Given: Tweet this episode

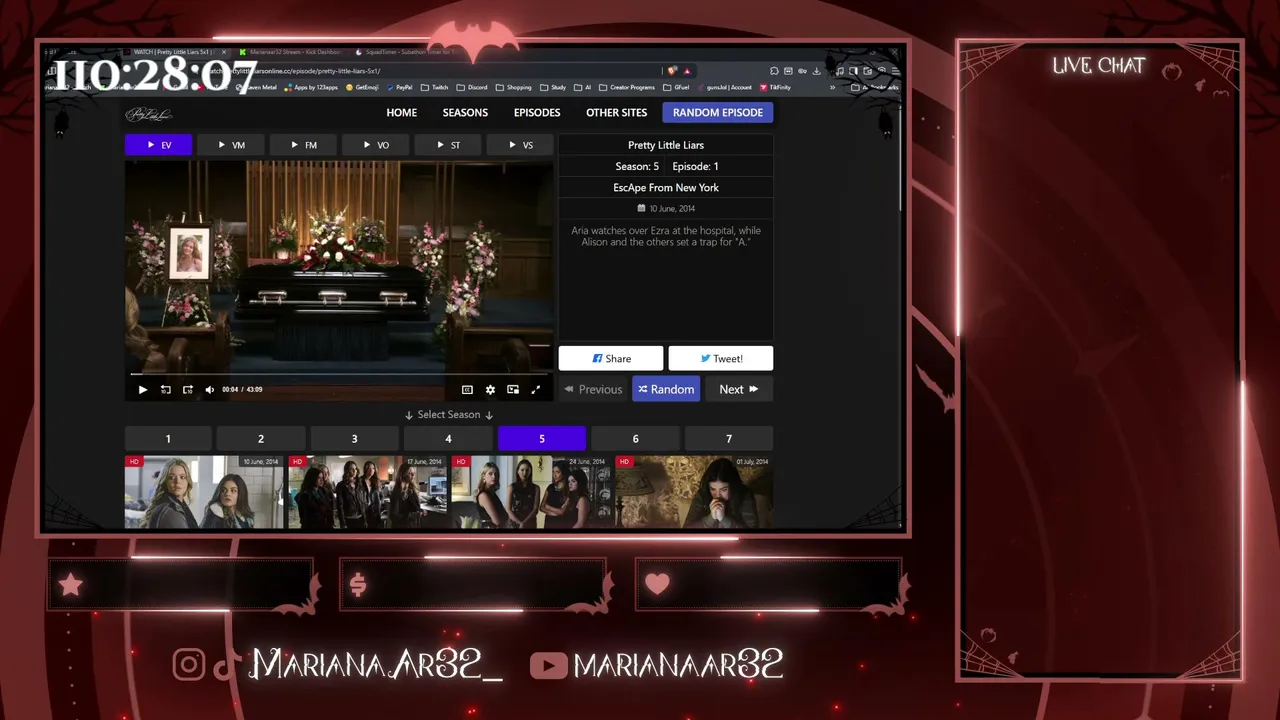Looking at the screenshot, I should (x=721, y=358).
